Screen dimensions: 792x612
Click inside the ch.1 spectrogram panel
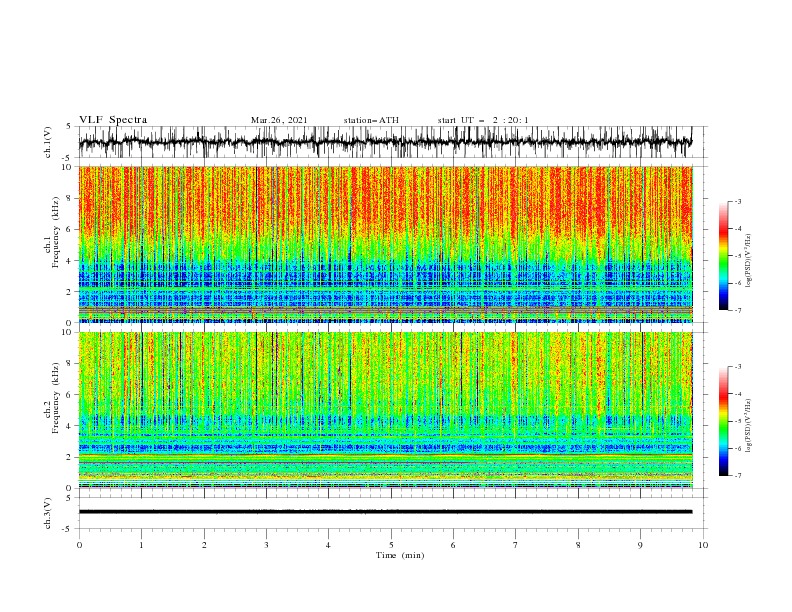pyautogui.click(x=386, y=244)
